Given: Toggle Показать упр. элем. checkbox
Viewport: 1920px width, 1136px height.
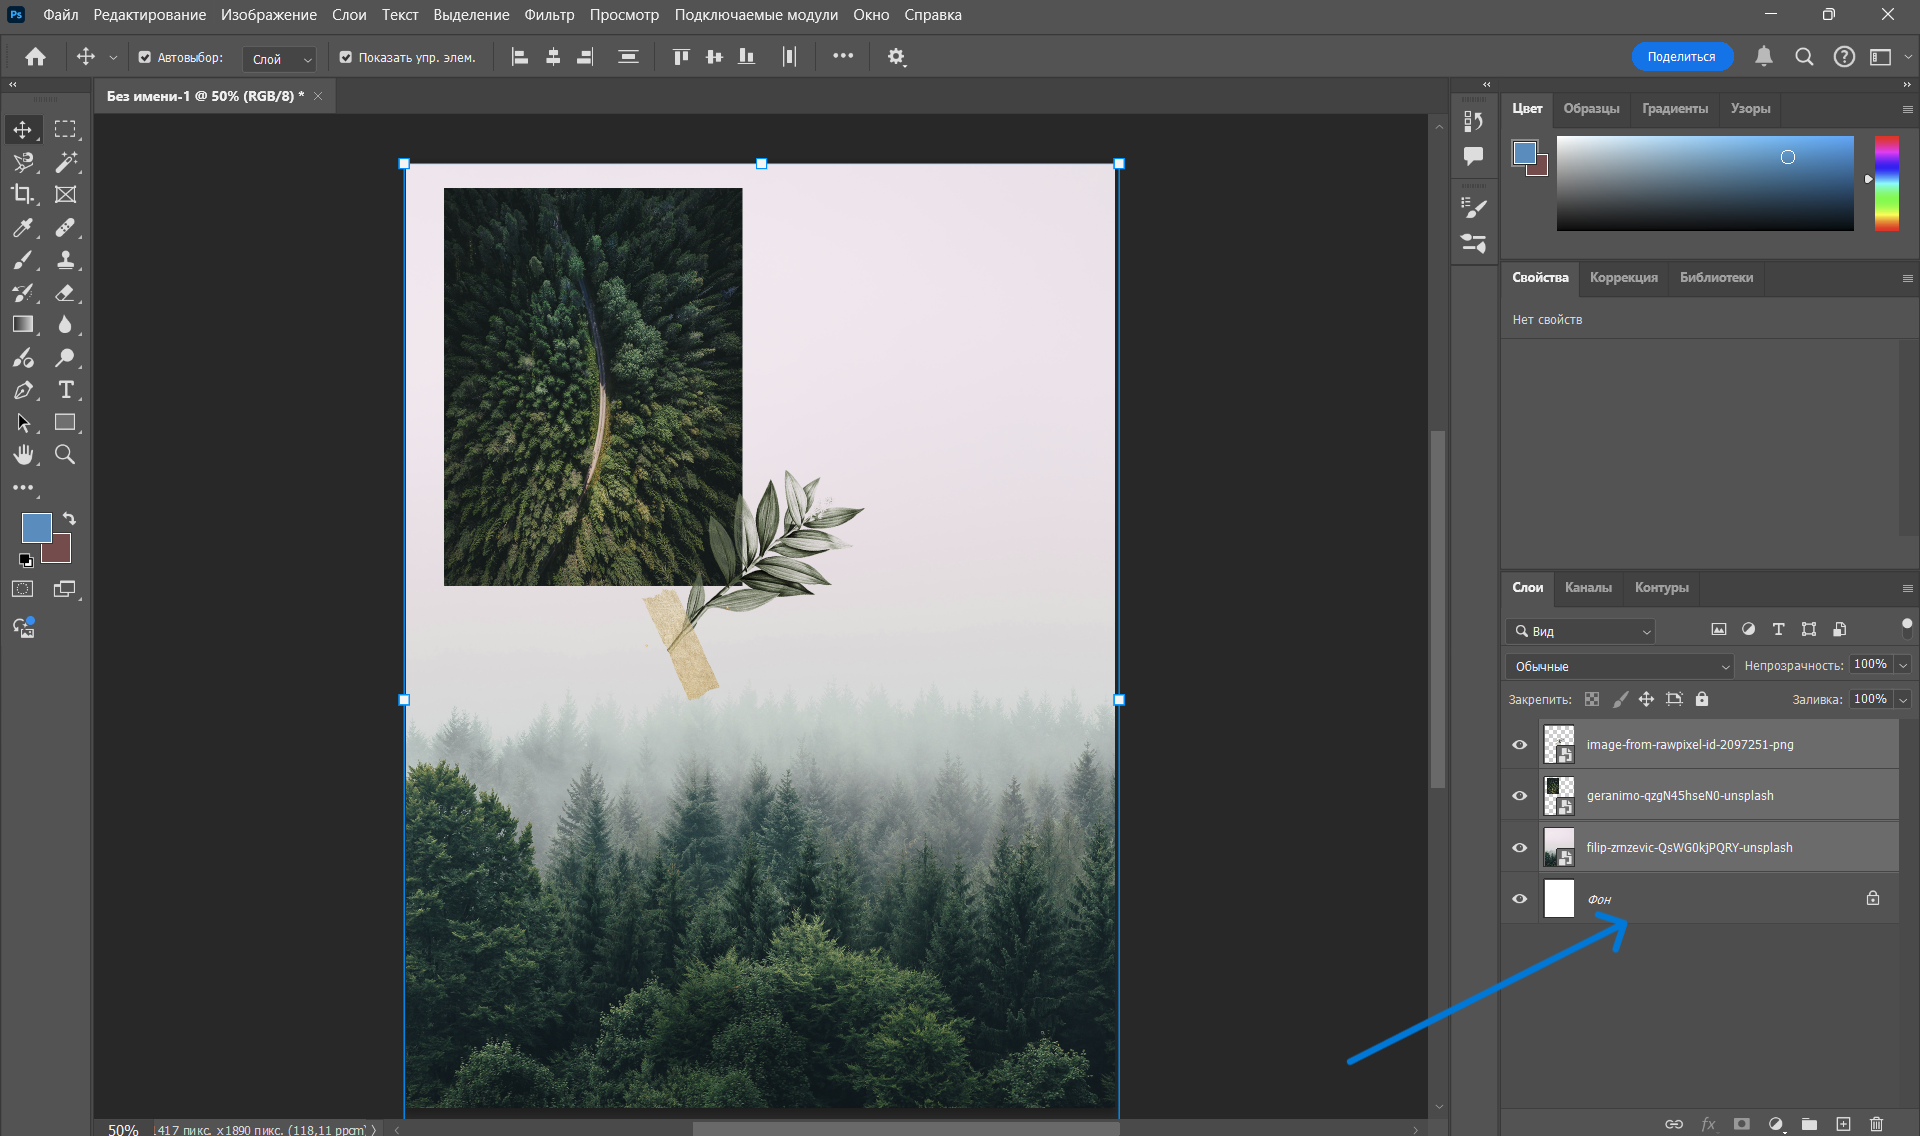Looking at the screenshot, I should (x=346, y=58).
